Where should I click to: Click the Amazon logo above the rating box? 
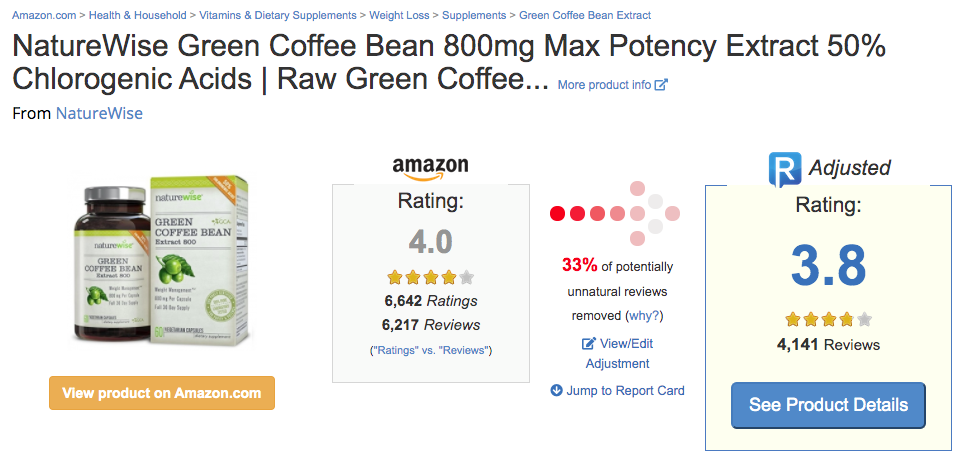(x=430, y=169)
